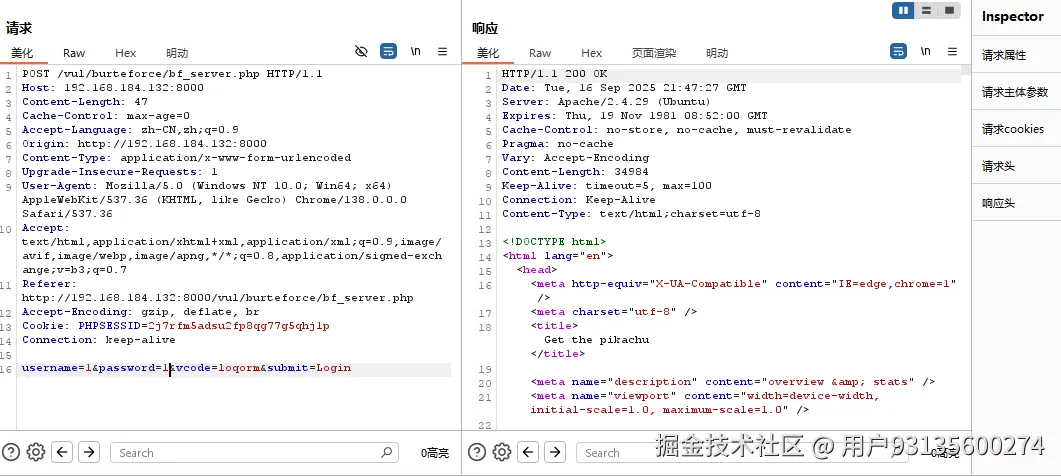The width and height of the screenshot is (1061, 476).
Task: Expand 请求头 section in Inspector
Action: point(1016,166)
